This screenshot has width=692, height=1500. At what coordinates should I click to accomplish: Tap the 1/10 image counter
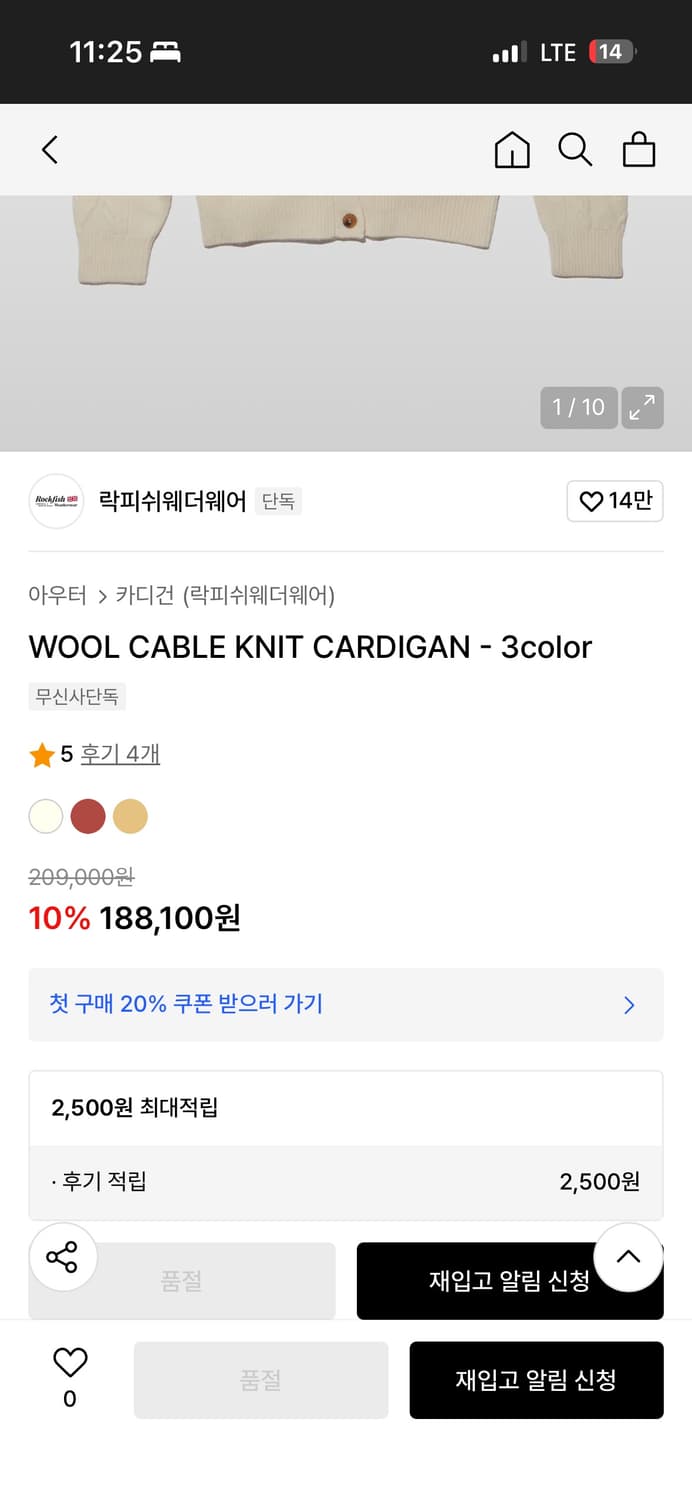tap(579, 407)
